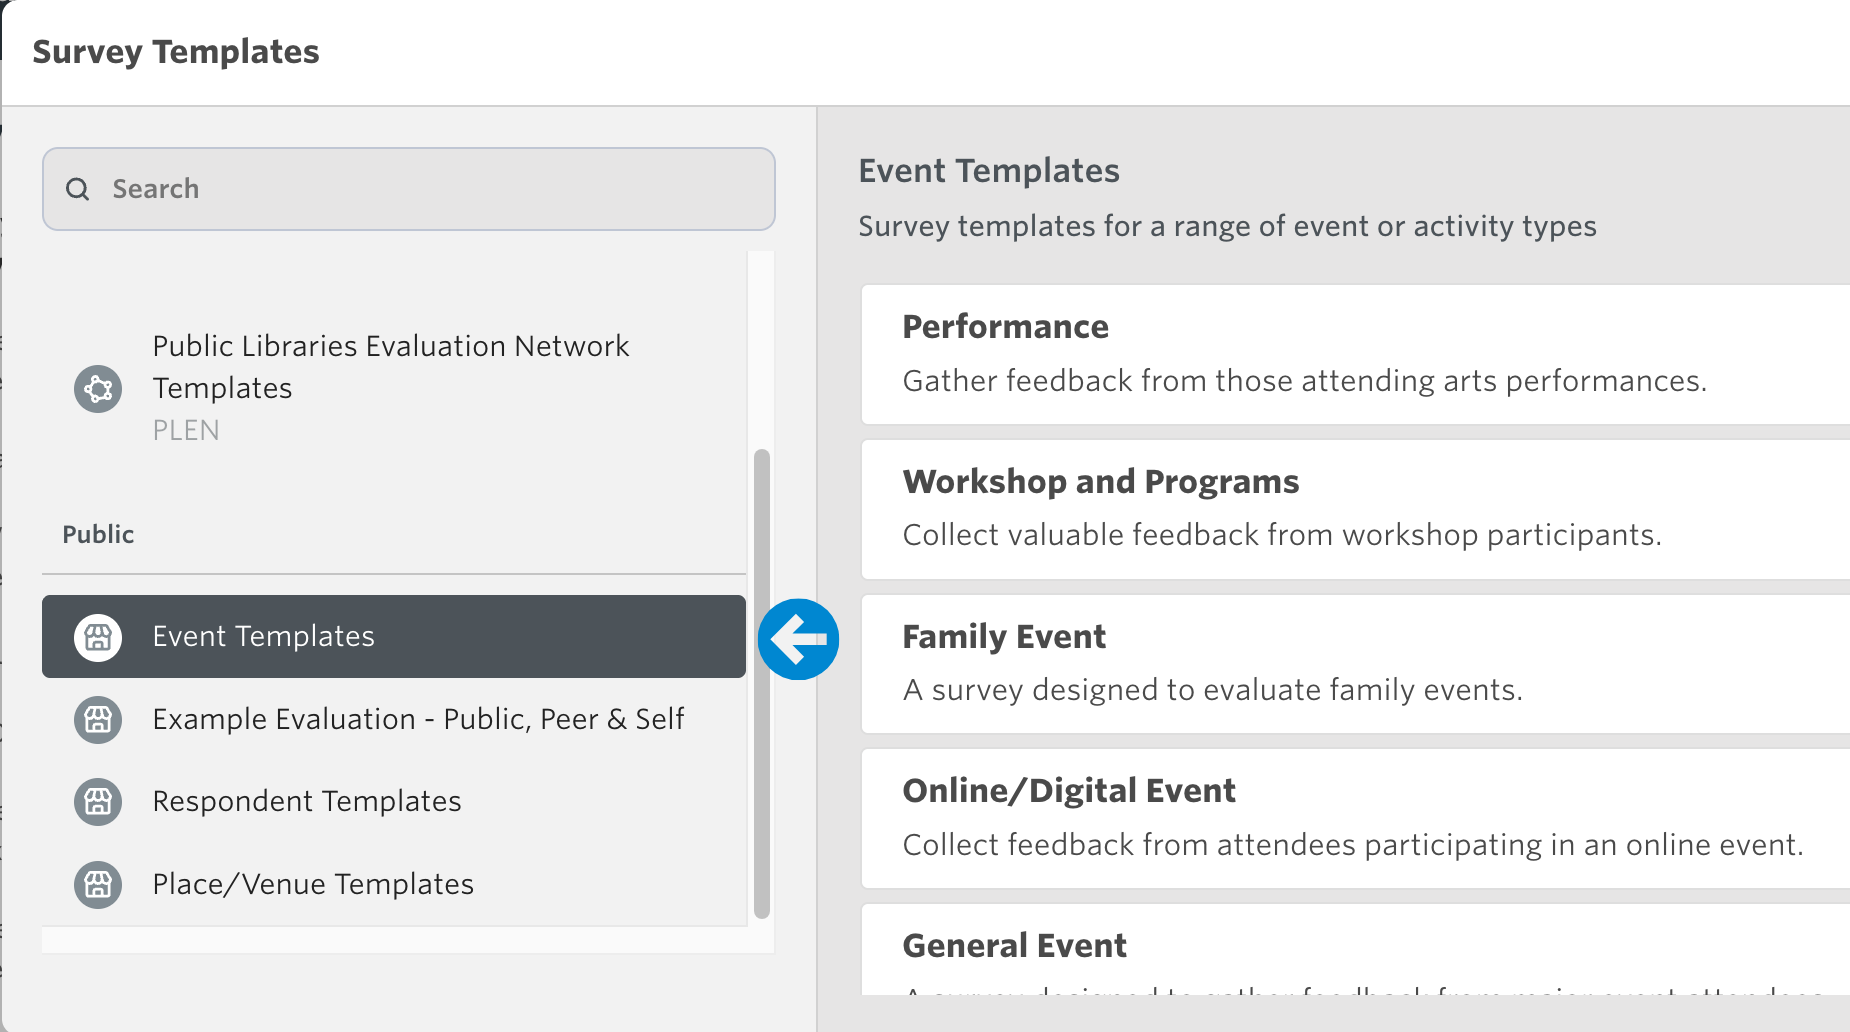Click the Example Evaluation category icon
The height and width of the screenshot is (1032, 1850).
point(98,719)
